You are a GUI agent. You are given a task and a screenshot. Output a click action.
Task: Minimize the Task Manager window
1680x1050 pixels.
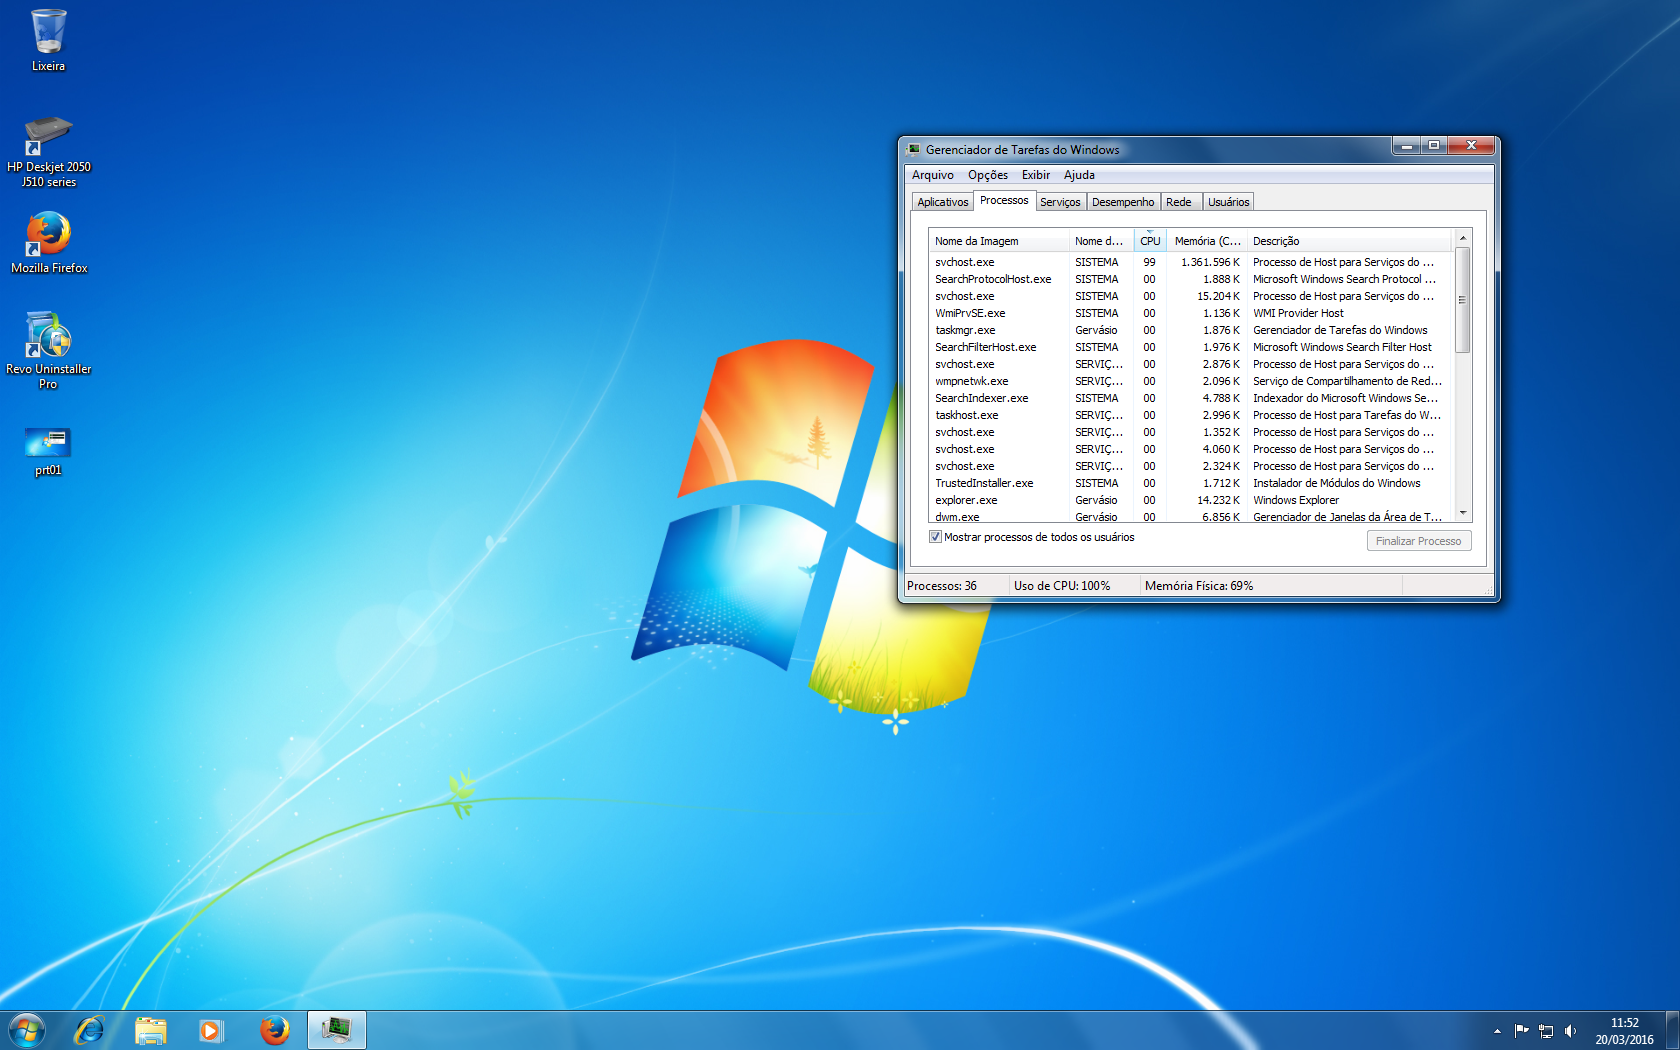coord(1406,146)
